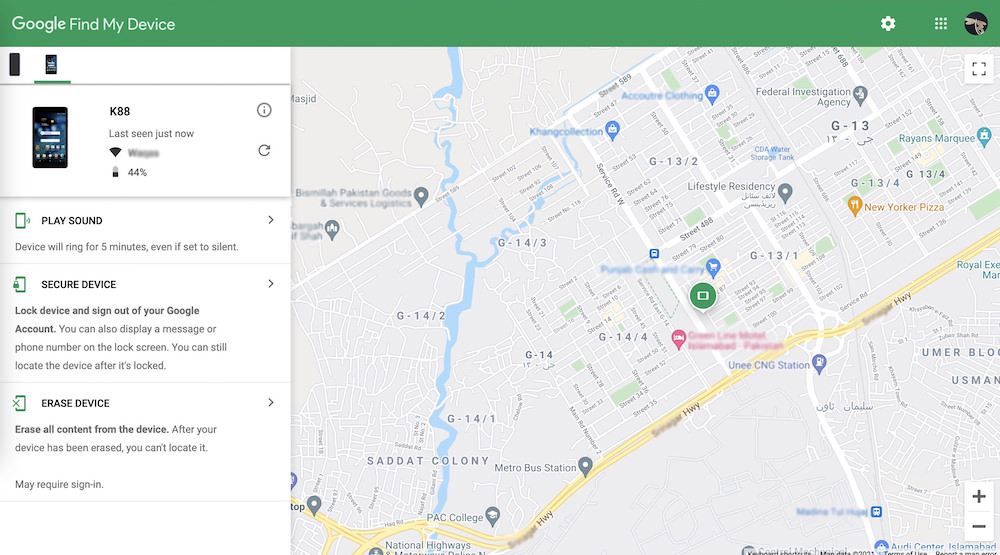Click the Bismillah Pakistan Goods Logistics pin

(421, 196)
